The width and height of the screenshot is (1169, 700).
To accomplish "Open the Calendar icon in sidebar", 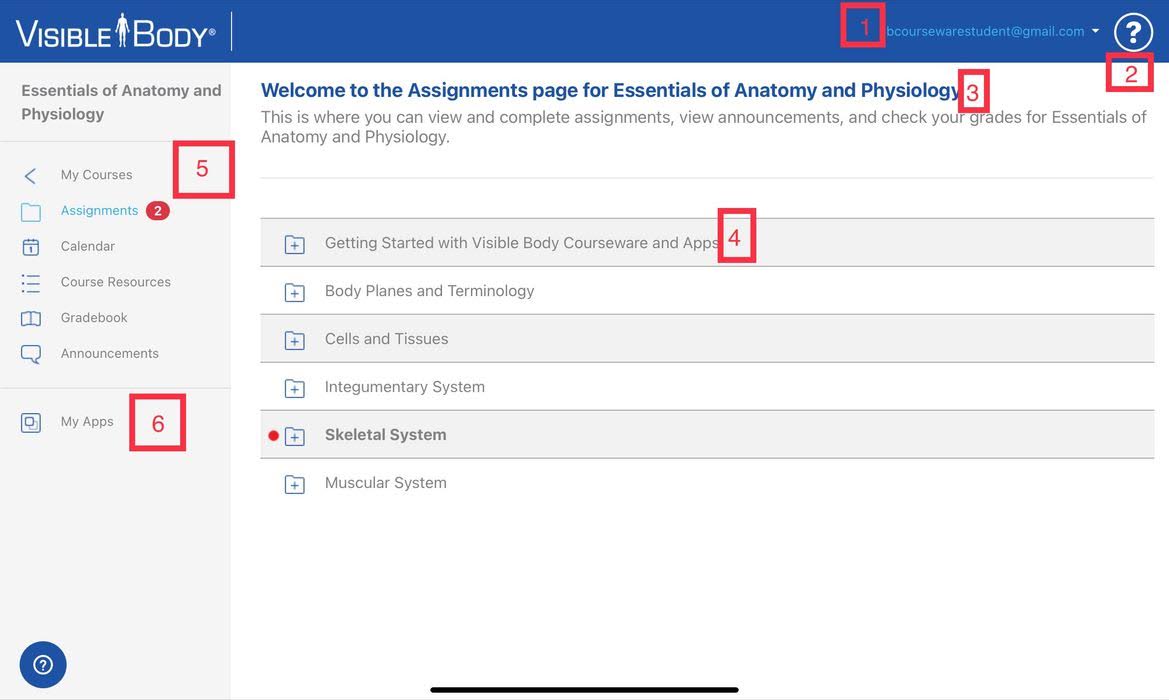I will (31, 247).
